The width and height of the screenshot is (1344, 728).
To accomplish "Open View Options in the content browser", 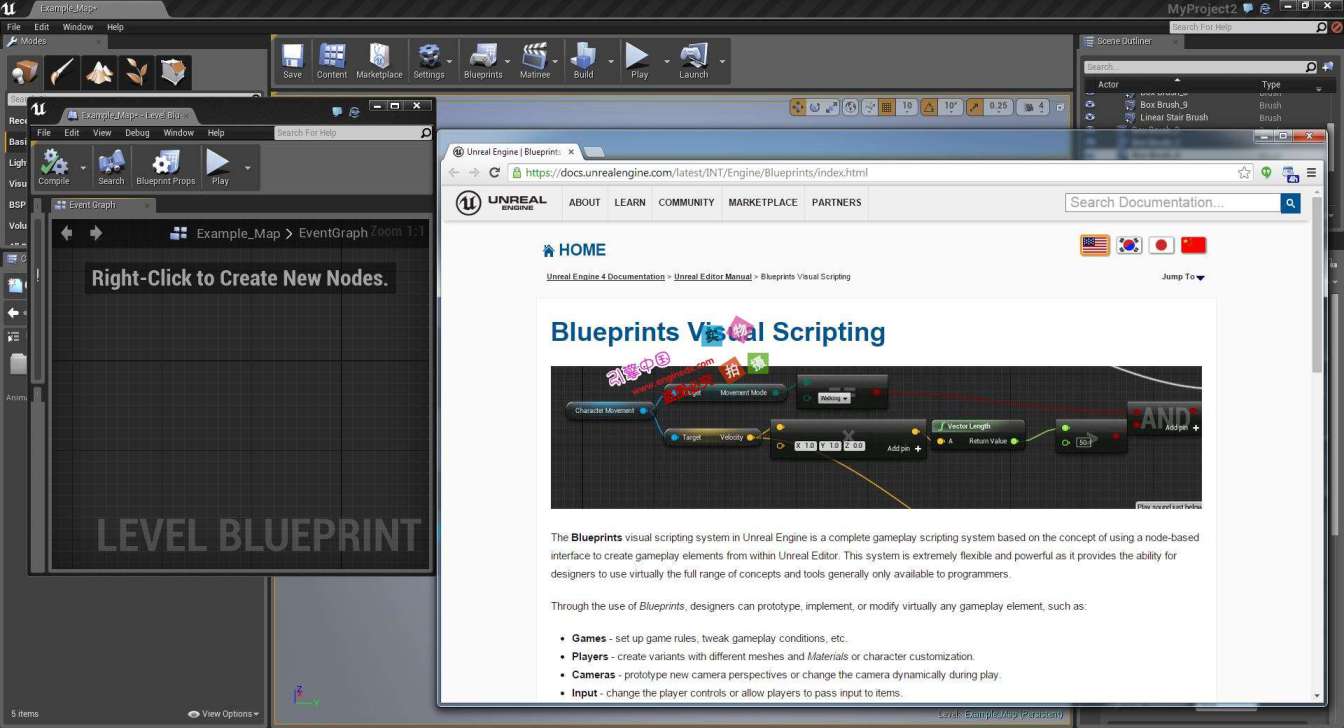I will coord(223,714).
